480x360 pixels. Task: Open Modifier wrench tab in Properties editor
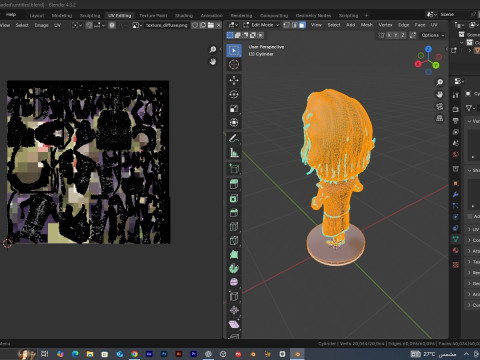click(x=456, y=195)
